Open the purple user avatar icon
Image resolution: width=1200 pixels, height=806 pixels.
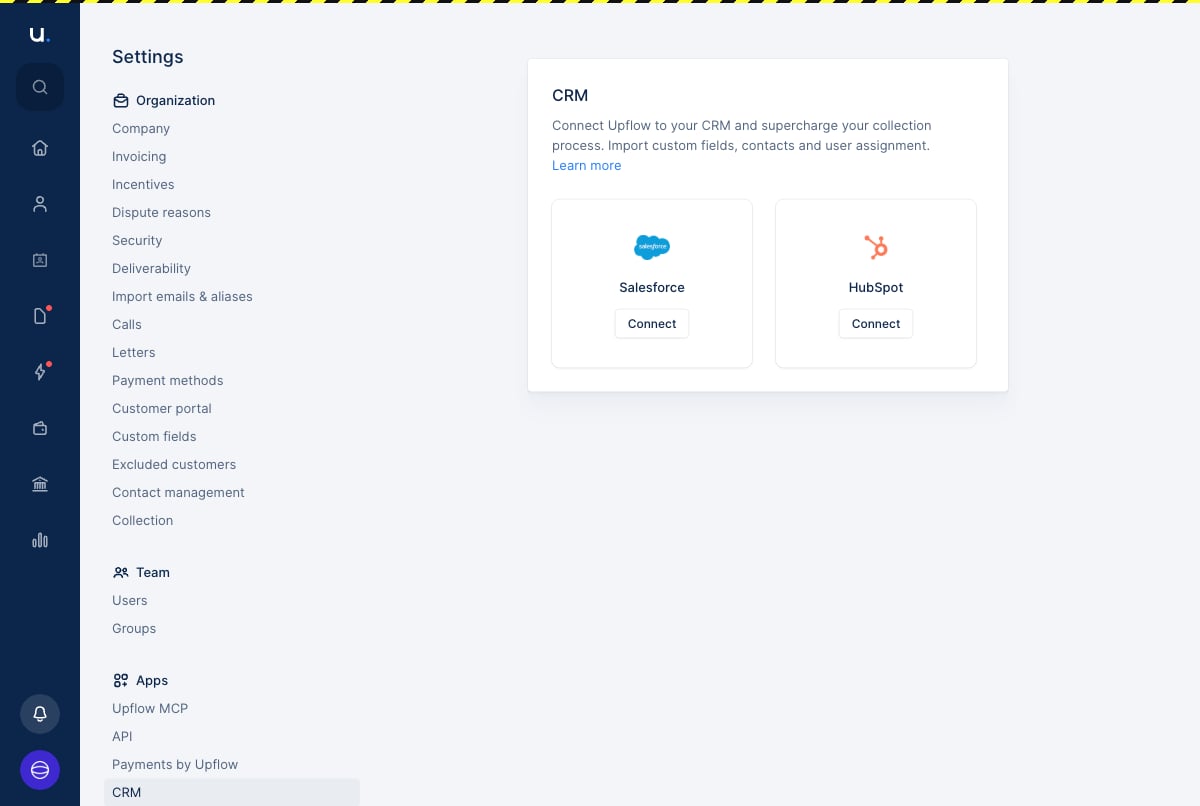tap(40, 770)
